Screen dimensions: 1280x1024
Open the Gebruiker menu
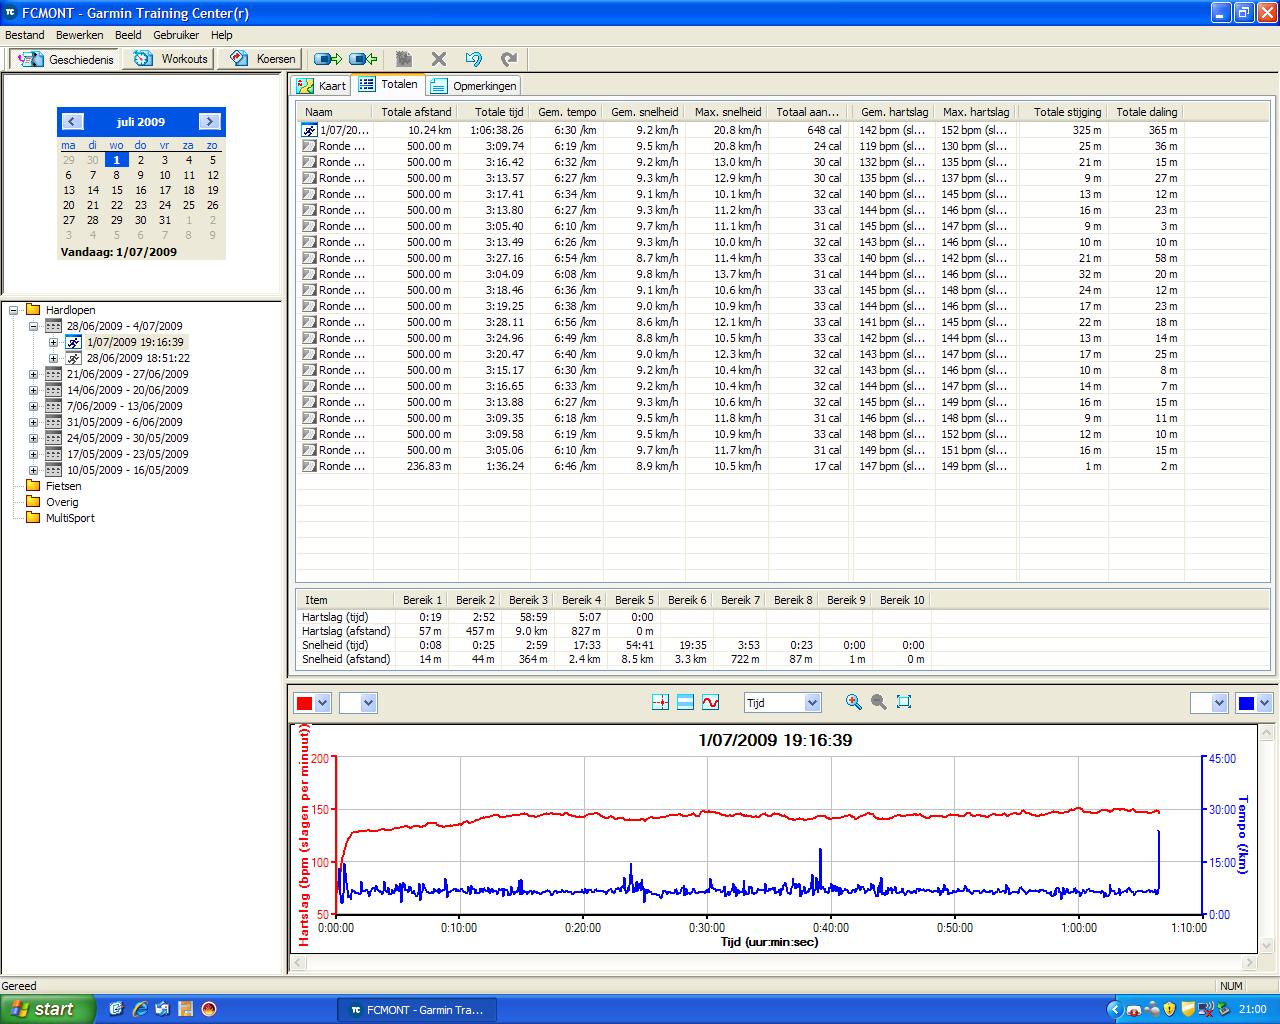(x=176, y=35)
